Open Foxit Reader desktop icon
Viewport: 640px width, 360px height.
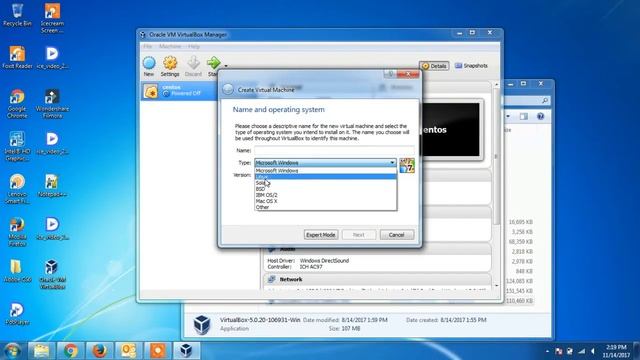tap(17, 58)
